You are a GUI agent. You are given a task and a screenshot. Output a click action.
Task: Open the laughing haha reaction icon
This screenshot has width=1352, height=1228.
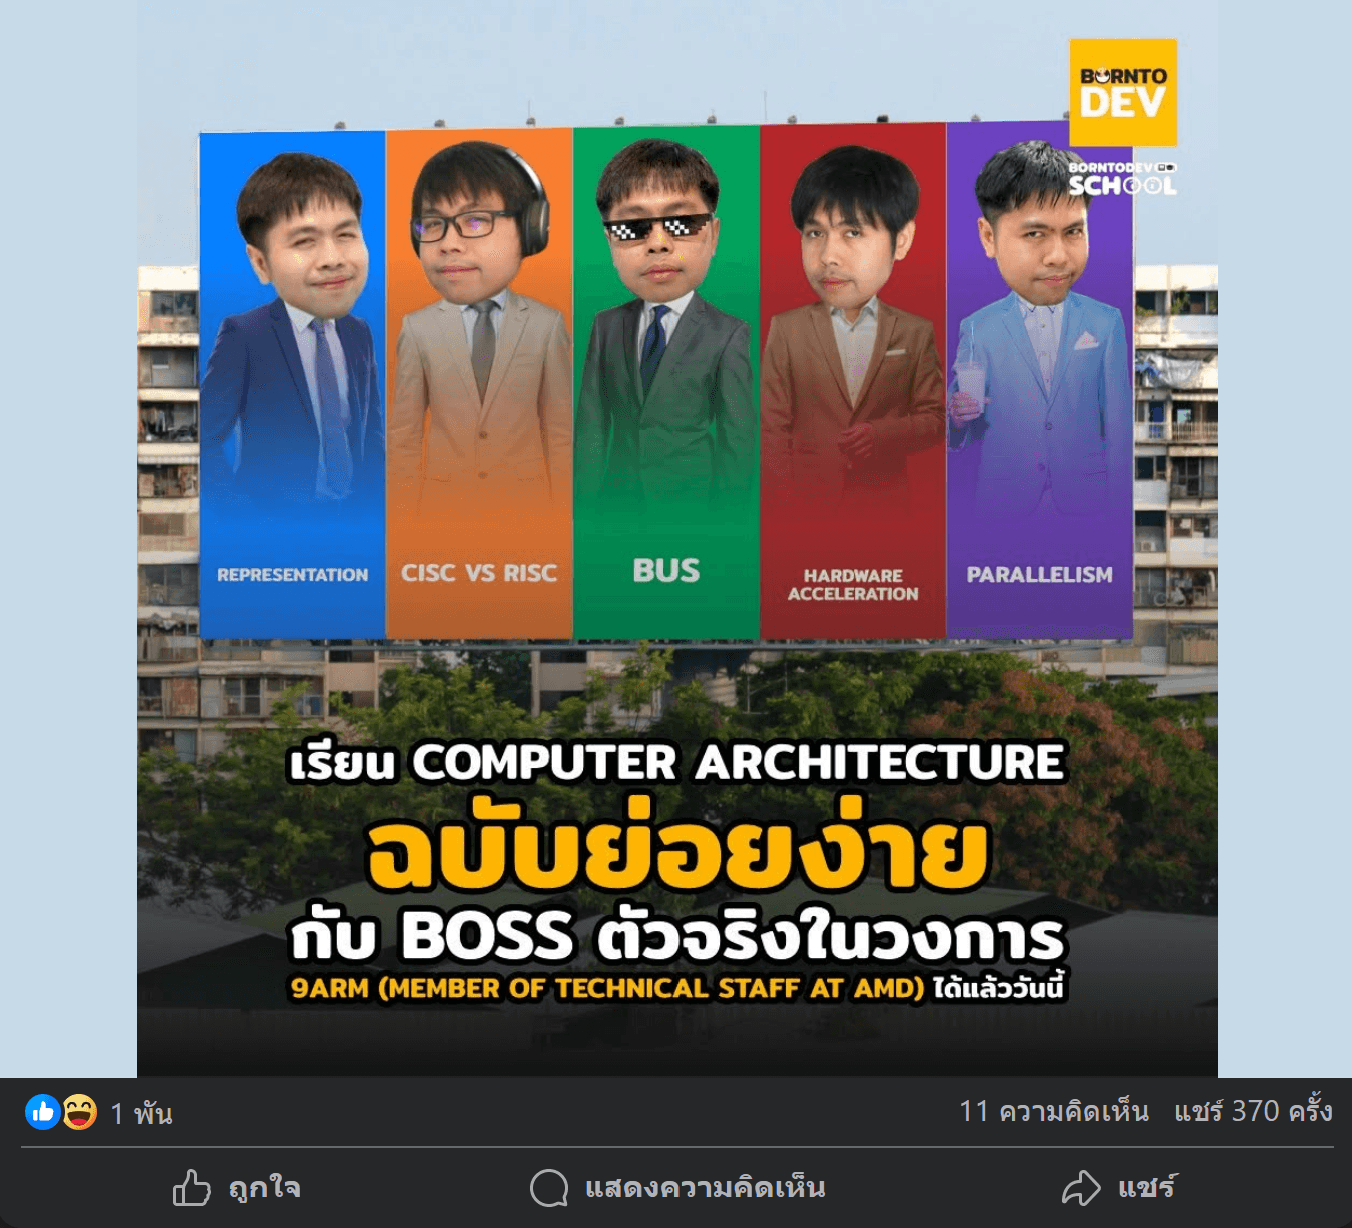coord(80,1111)
